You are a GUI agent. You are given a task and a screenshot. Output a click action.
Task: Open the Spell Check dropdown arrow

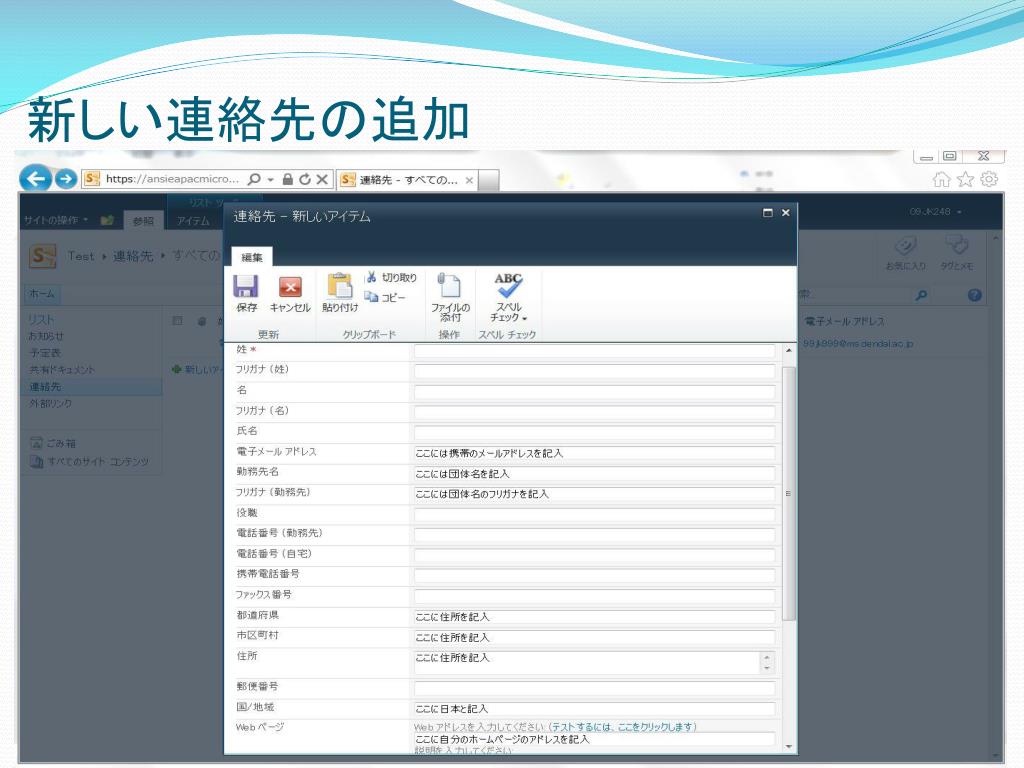524,319
